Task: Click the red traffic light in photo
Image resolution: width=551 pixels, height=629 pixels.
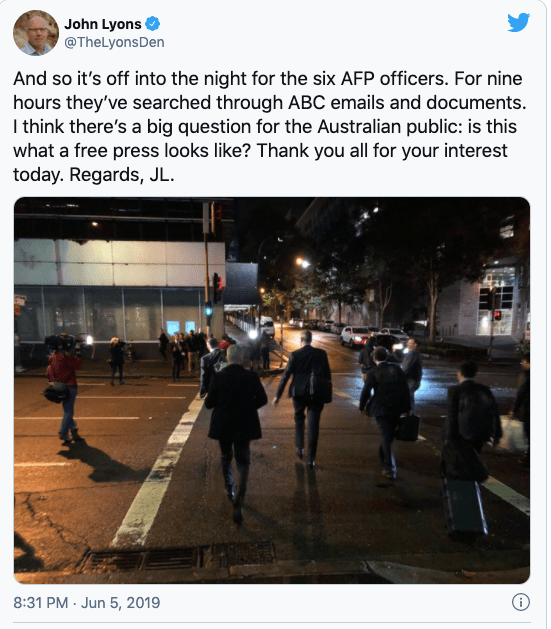Action: point(217,287)
